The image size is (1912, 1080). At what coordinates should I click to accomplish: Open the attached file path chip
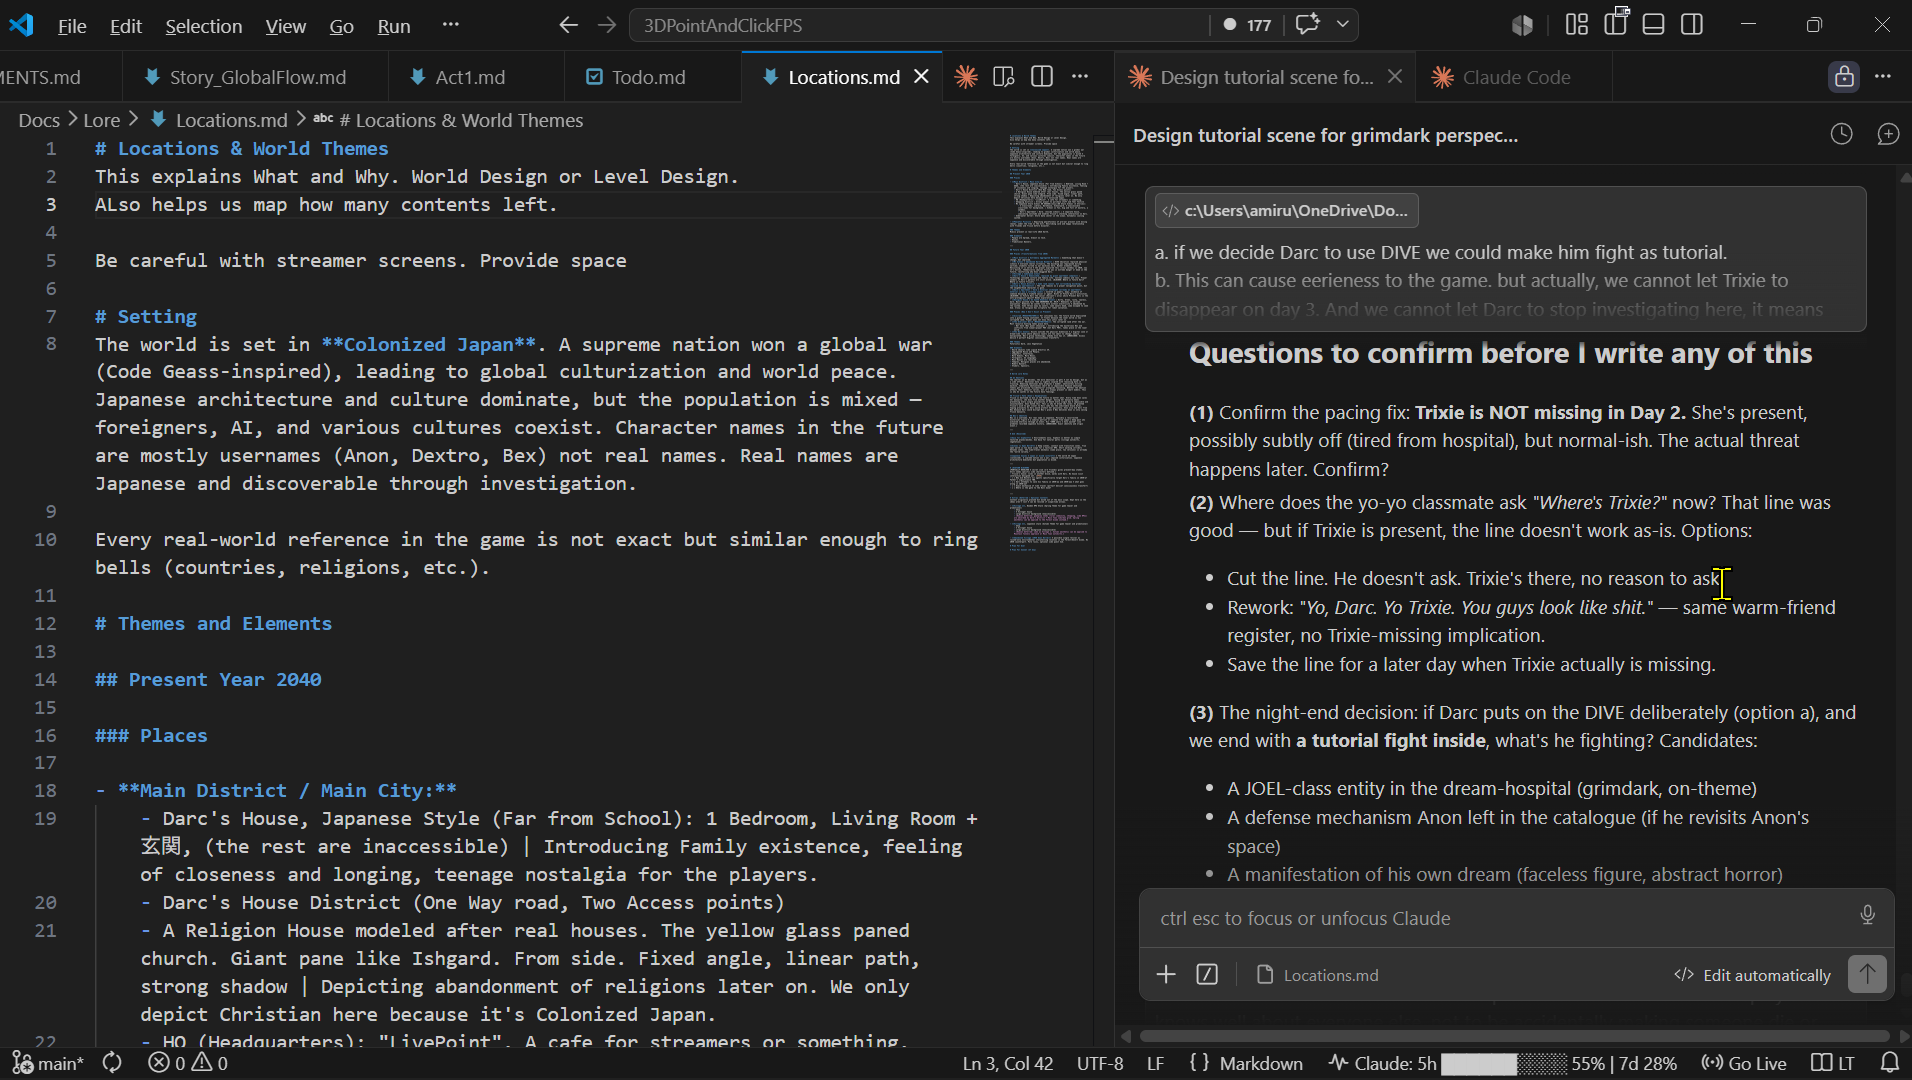point(1286,210)
